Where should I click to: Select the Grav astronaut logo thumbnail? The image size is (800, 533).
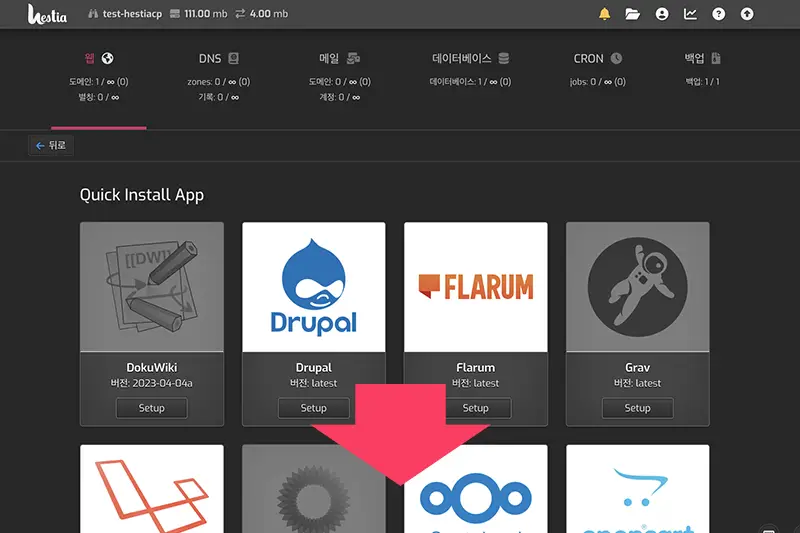[x=638, y=287]
